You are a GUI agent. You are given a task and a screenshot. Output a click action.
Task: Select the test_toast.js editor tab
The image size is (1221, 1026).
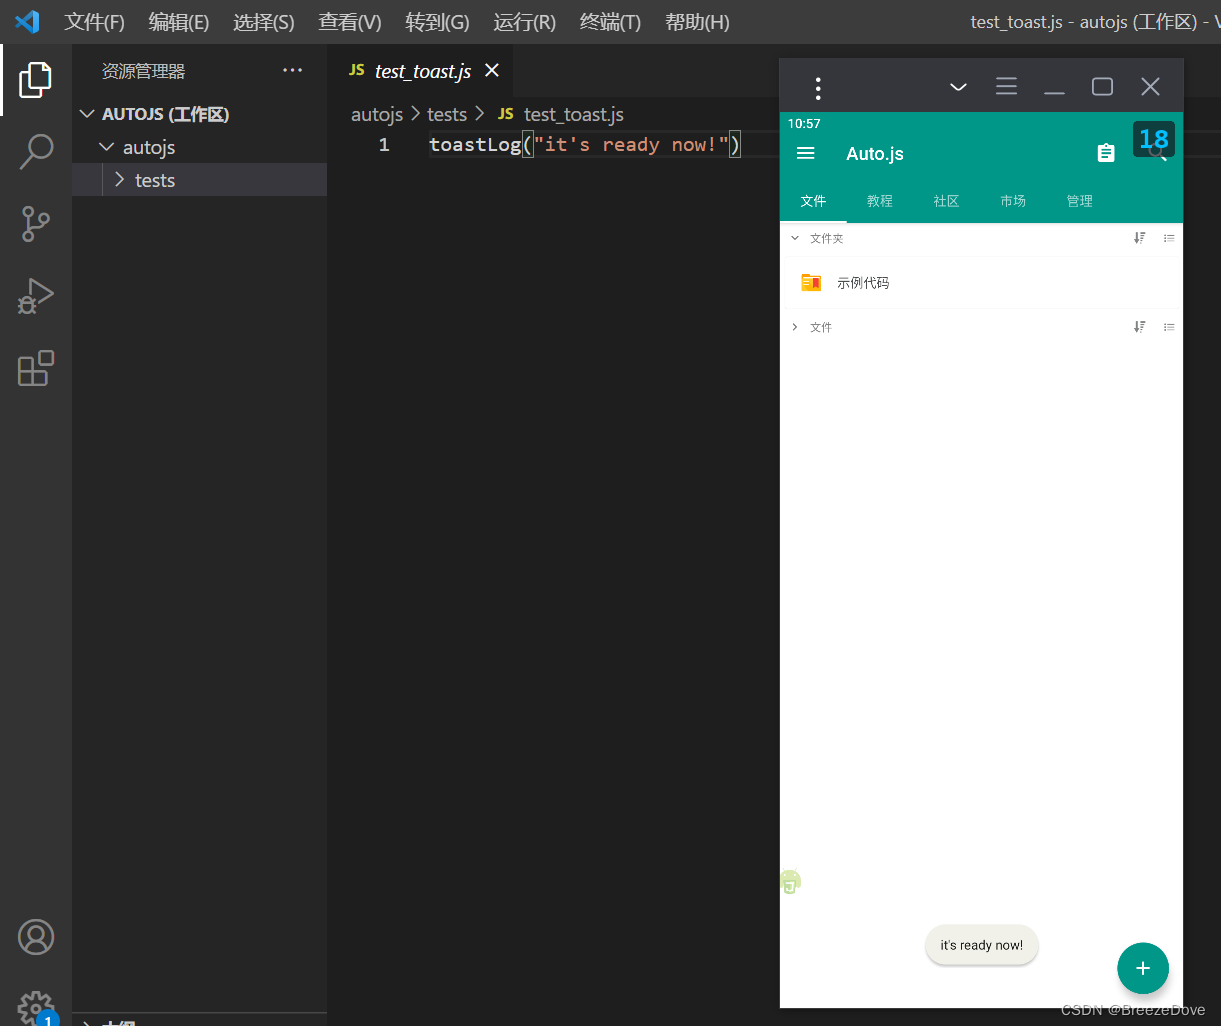(x=423, y=71)
